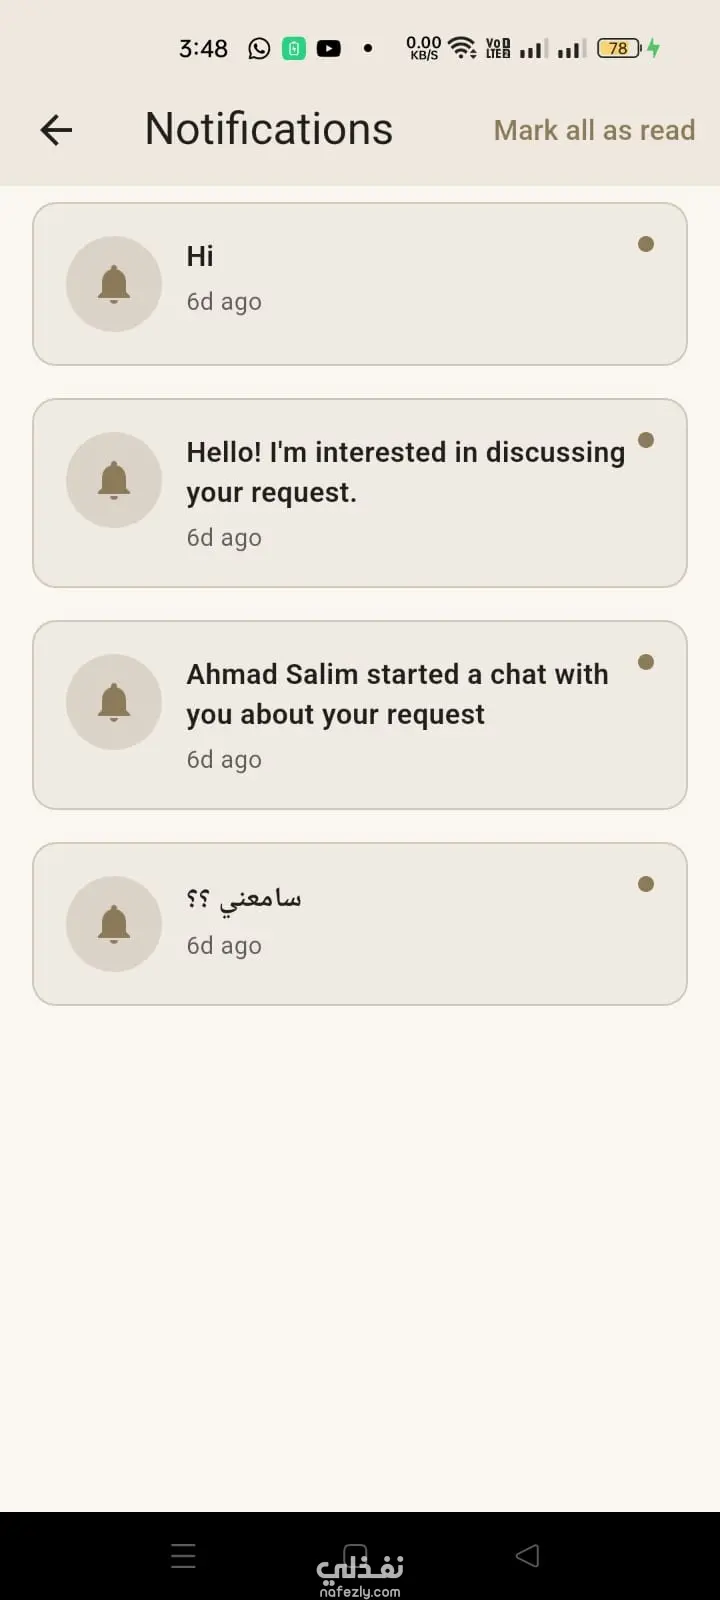Open Ahmad Salim chat notification text
The width and height of the screenshot is (720, 1600).
click(x=397, y=694)
